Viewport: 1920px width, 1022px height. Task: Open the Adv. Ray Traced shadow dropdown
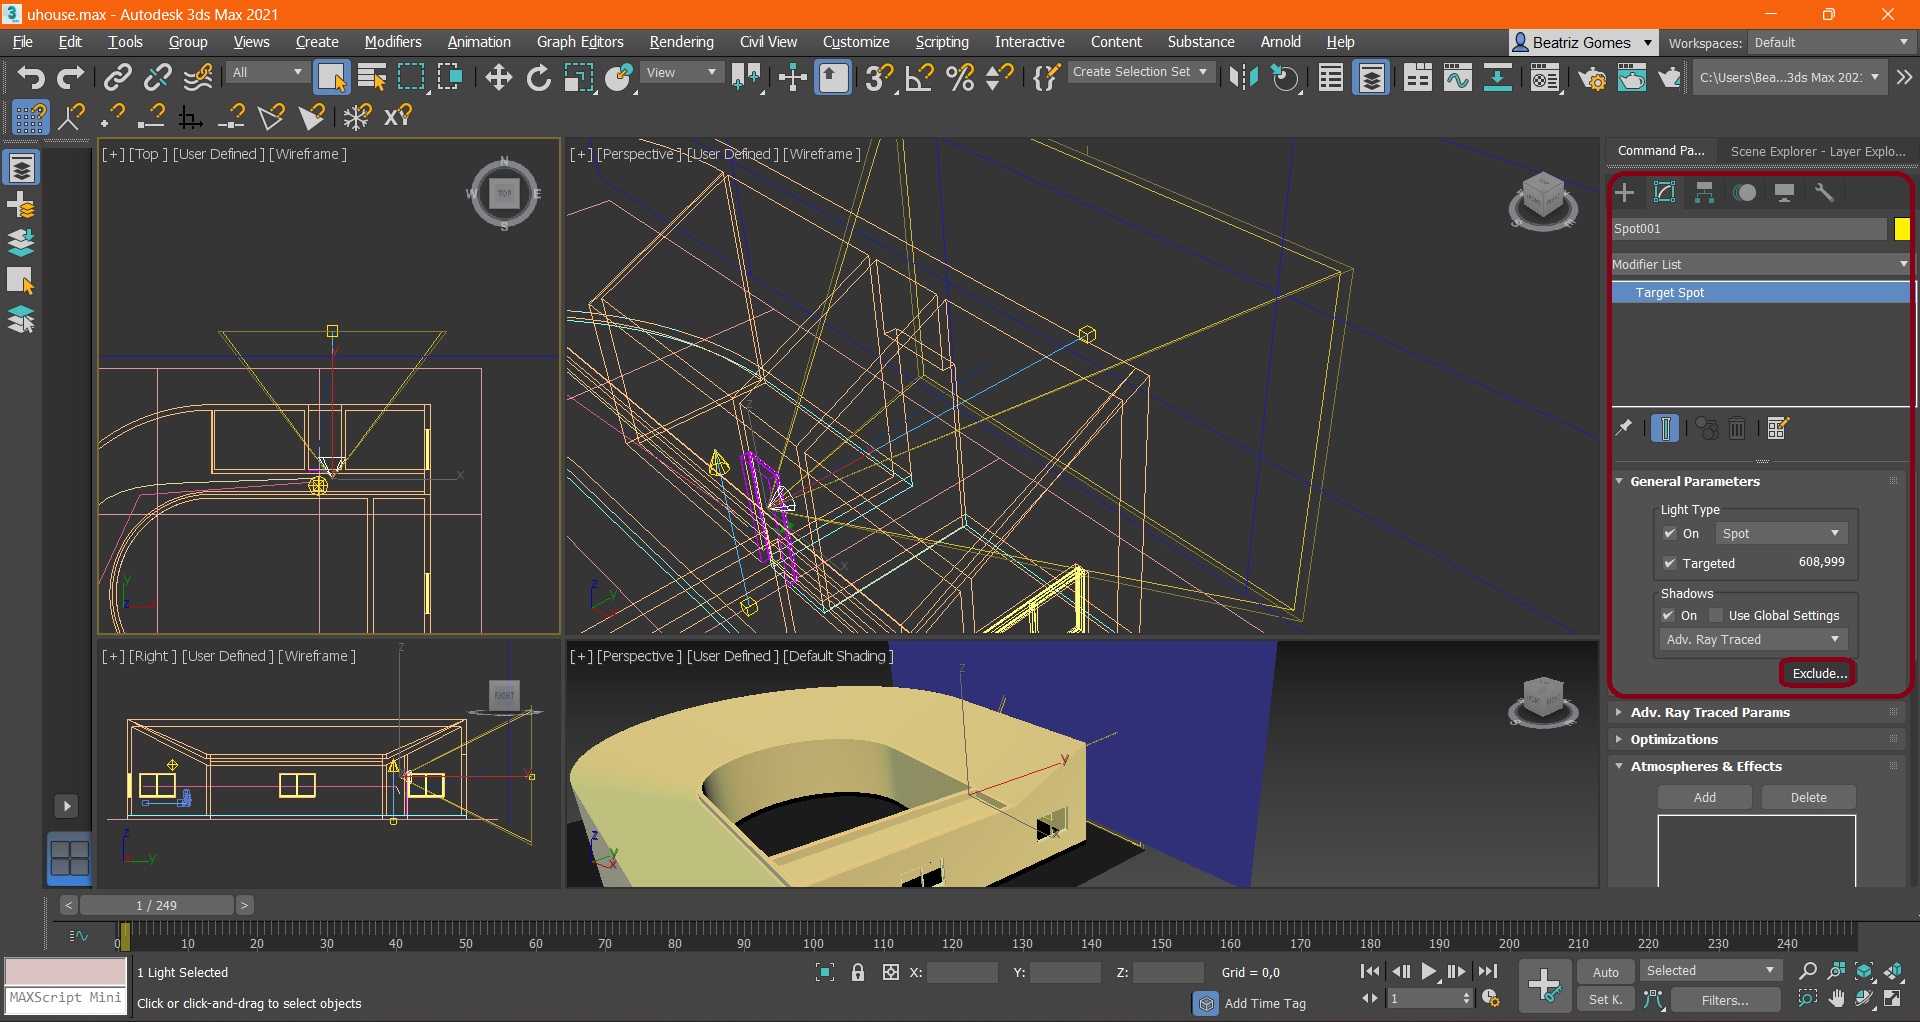1753,640
